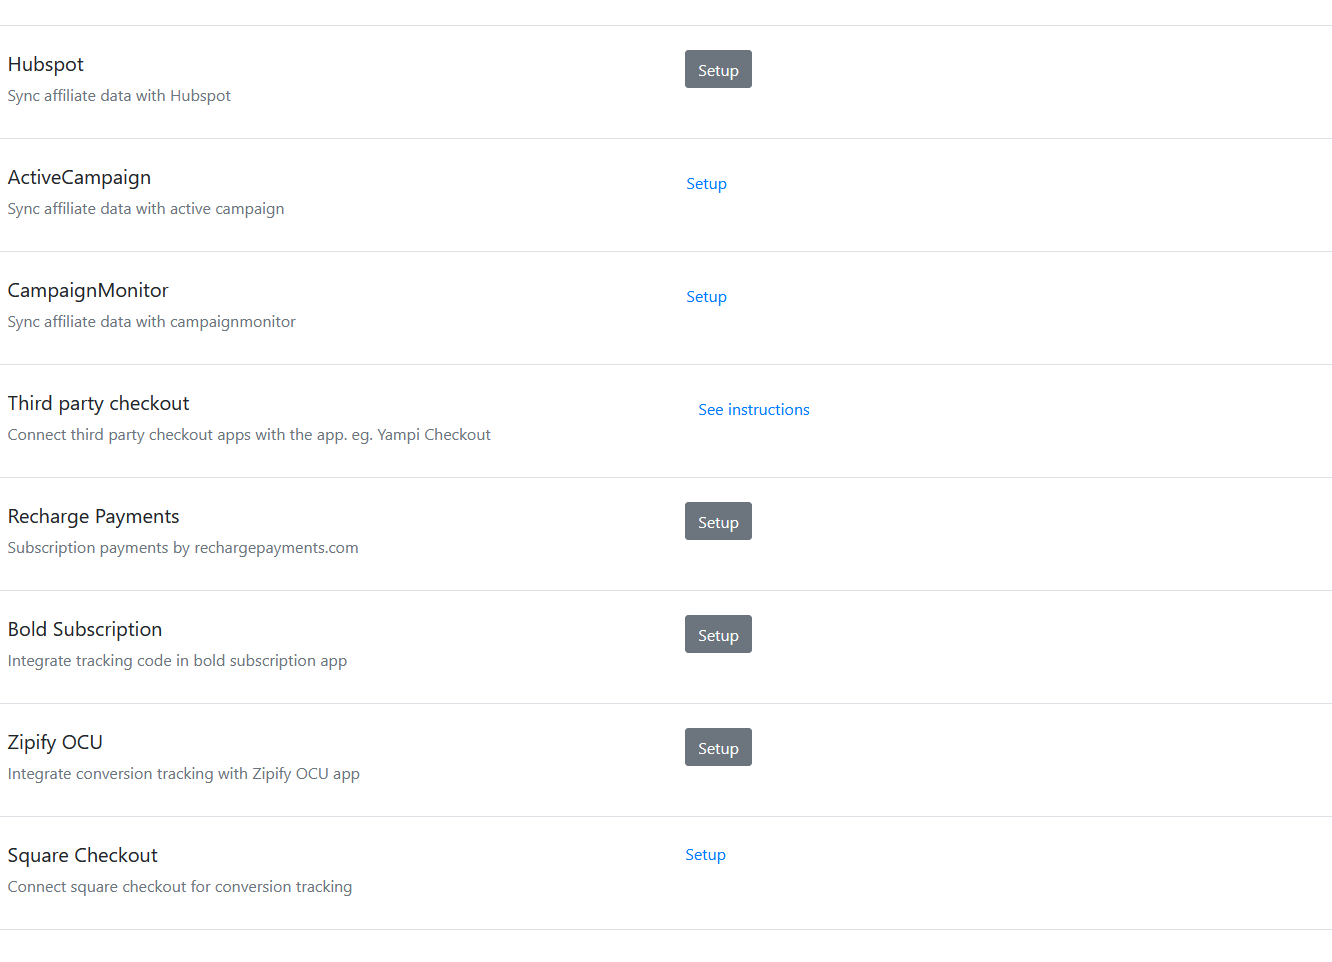Click Setup for Recharge Payments
1332x962 pixels.
tap(718, 521)
